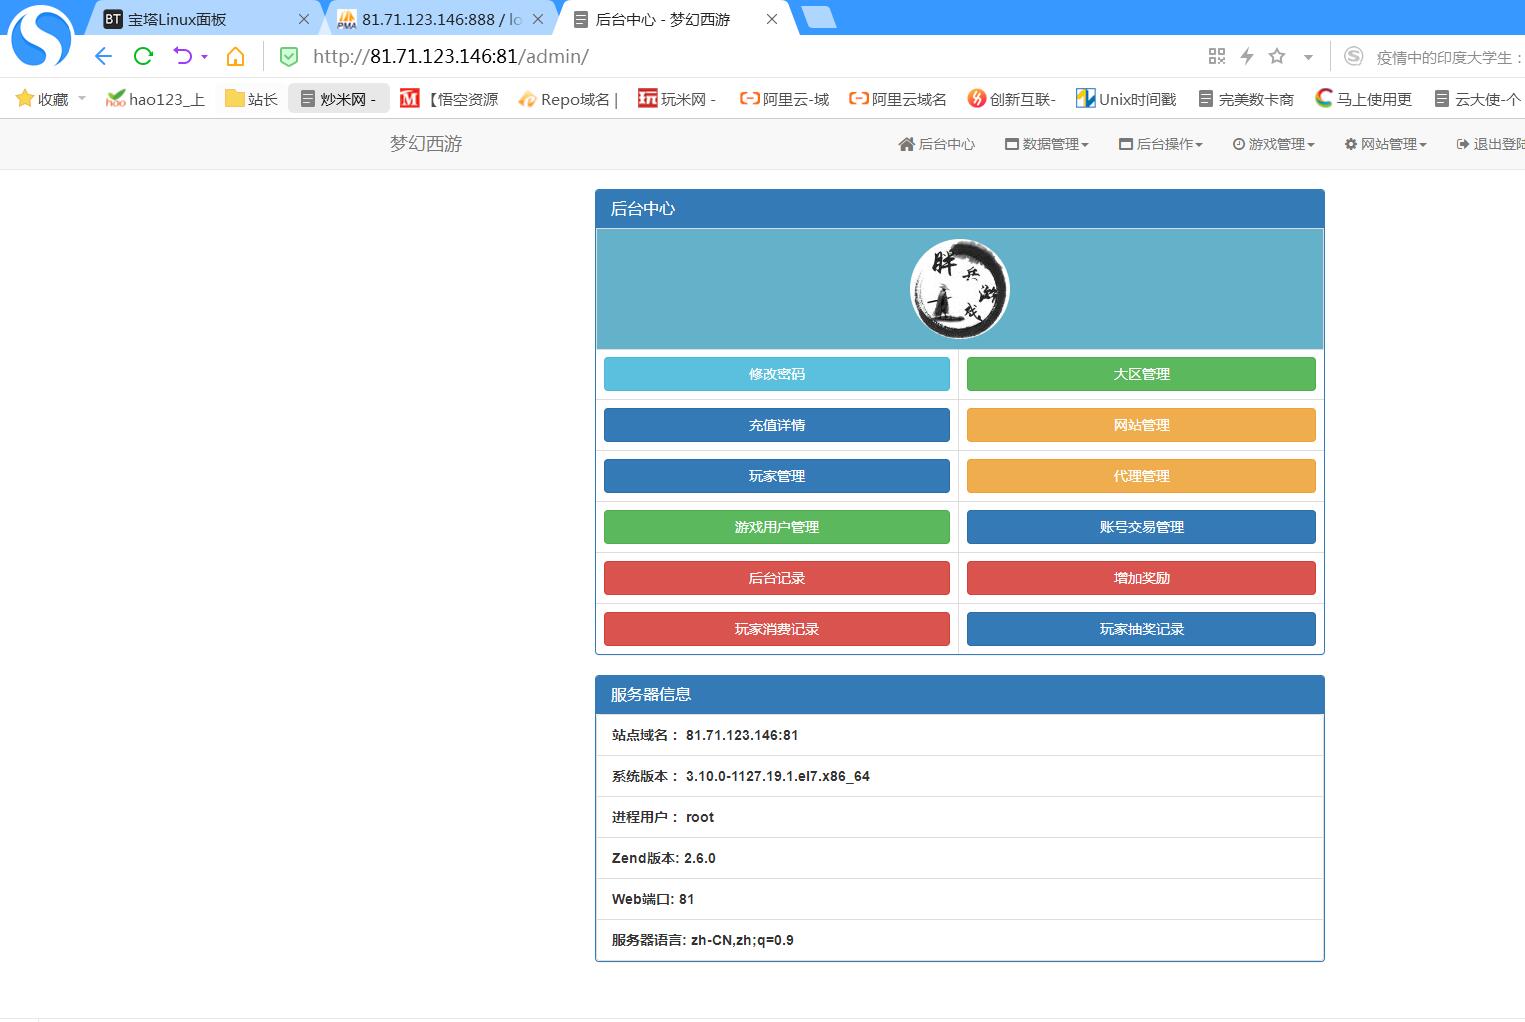
Task: Open the hao123 bookmark
Action: tap(156, 99)
